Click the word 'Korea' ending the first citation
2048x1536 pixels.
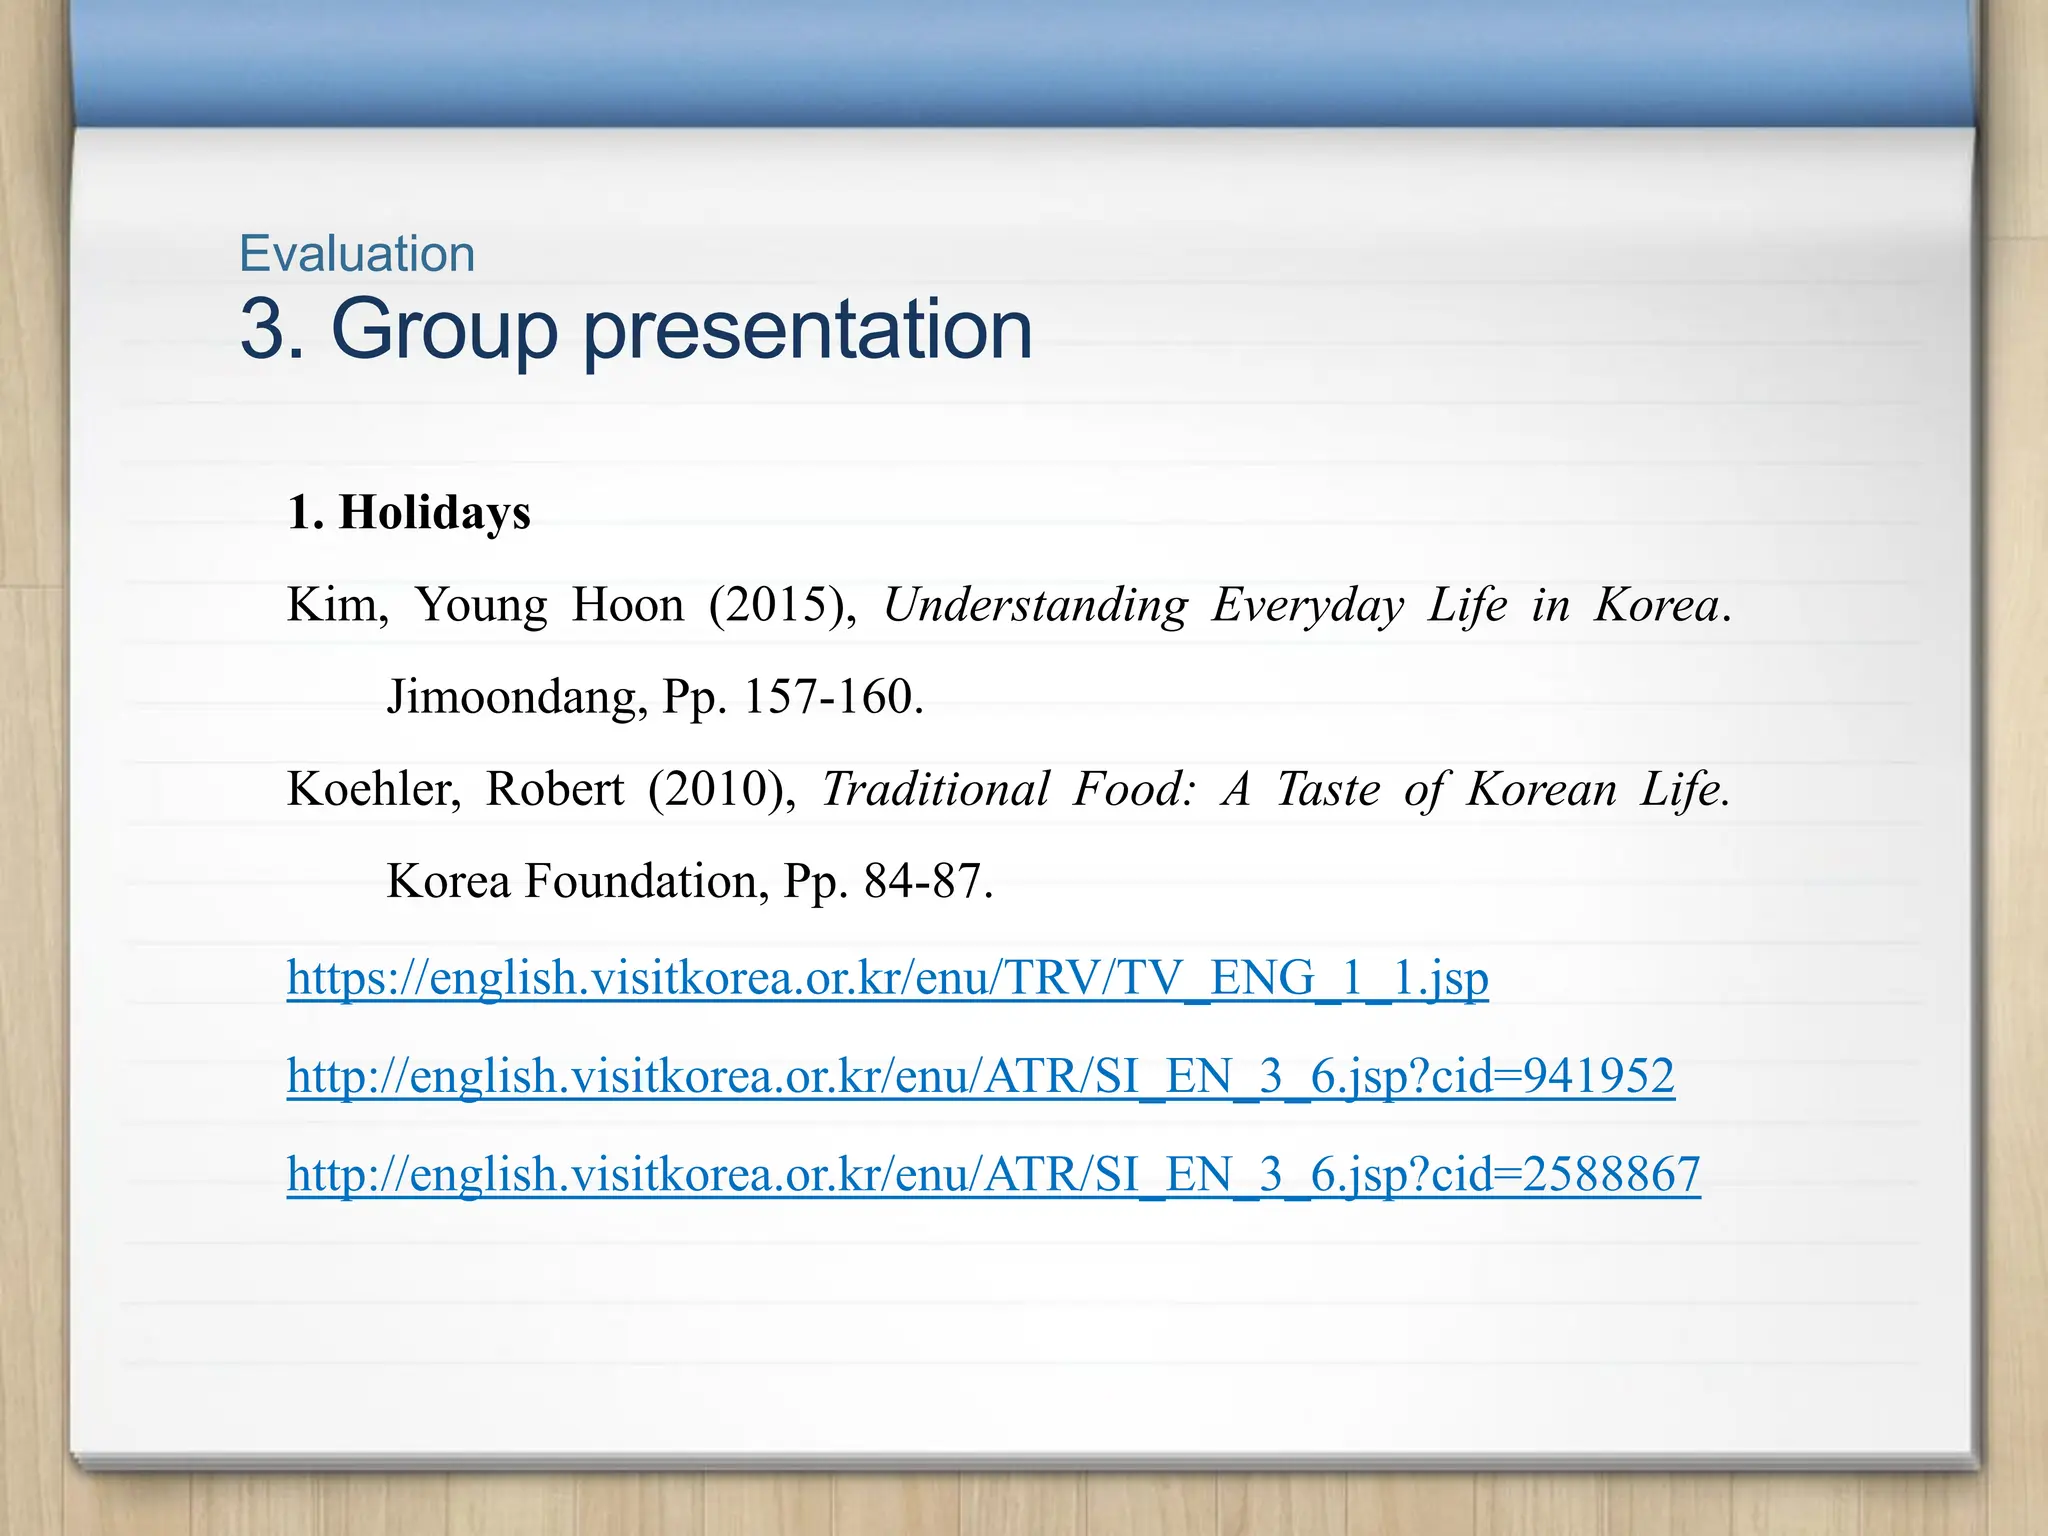tap(1655, 605)
